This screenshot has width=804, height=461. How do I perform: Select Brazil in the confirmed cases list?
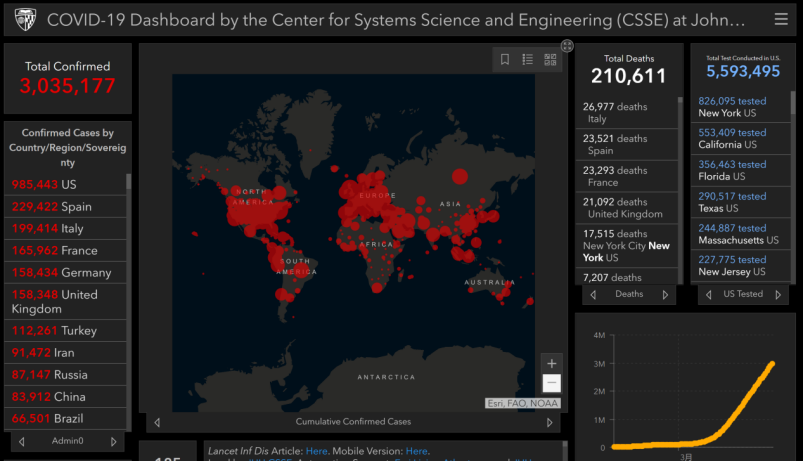[x=65, y=418]
